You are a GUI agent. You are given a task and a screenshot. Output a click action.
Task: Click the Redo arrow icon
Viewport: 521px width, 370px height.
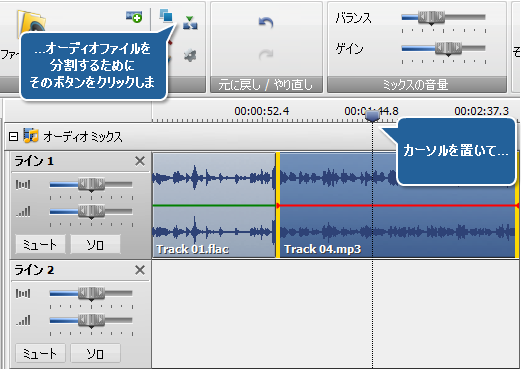266,55
